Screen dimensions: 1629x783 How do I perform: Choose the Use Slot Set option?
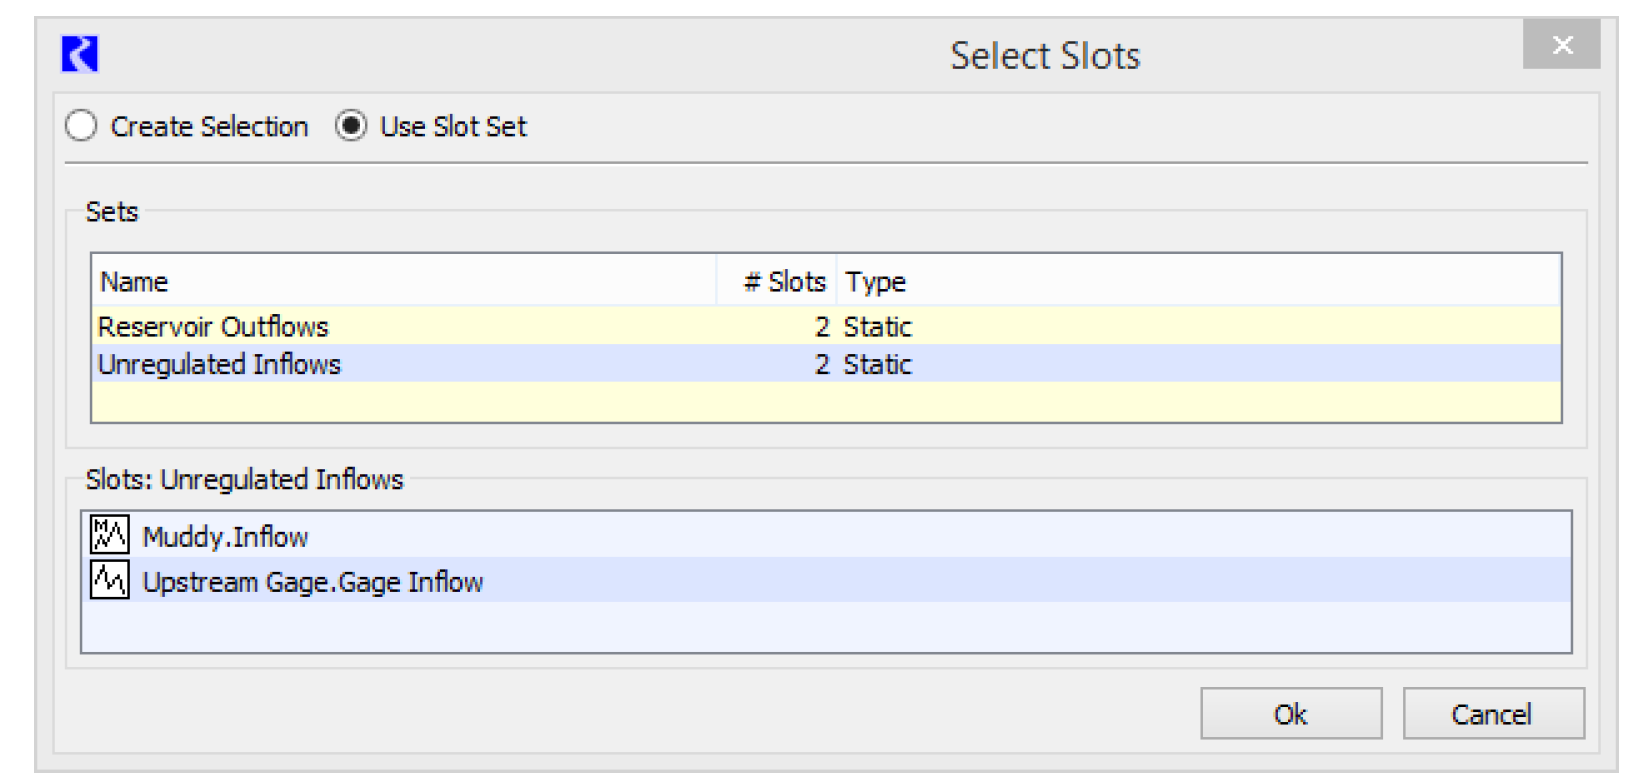351,127
